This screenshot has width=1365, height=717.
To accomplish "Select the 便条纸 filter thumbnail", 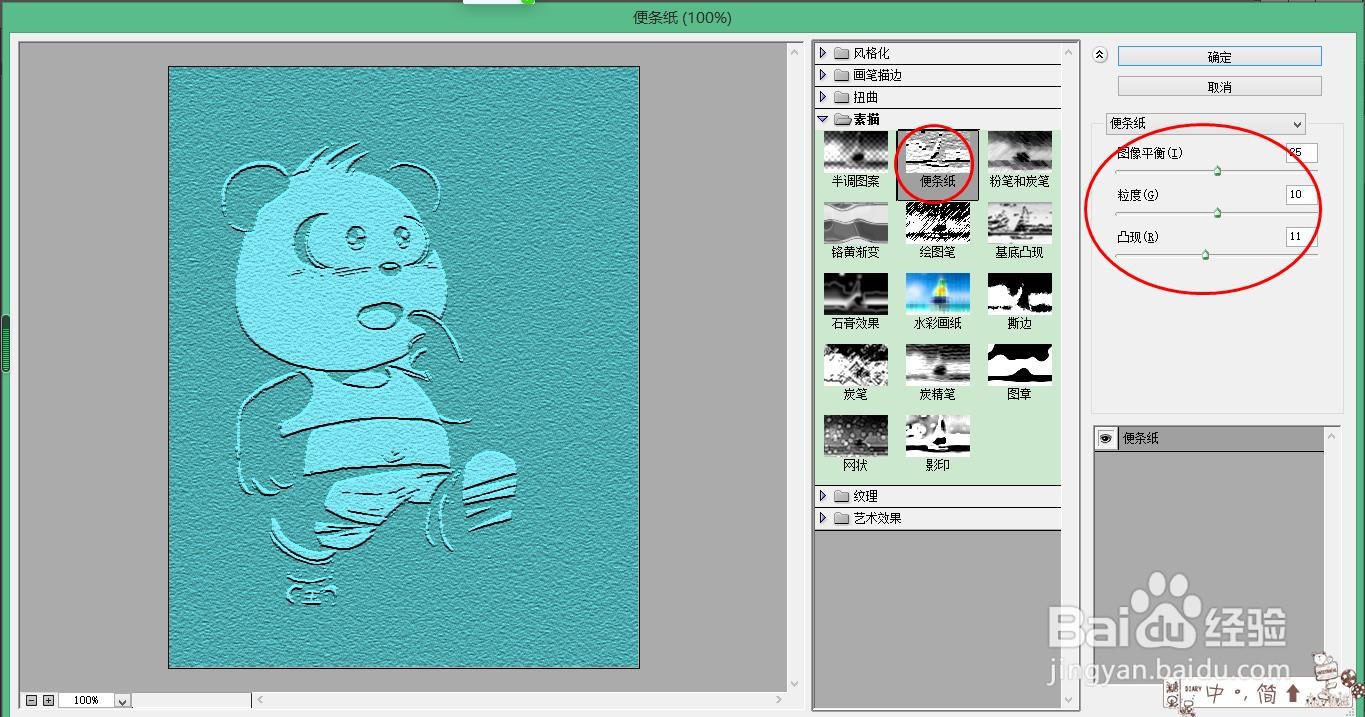I will (x=937, y=151).
